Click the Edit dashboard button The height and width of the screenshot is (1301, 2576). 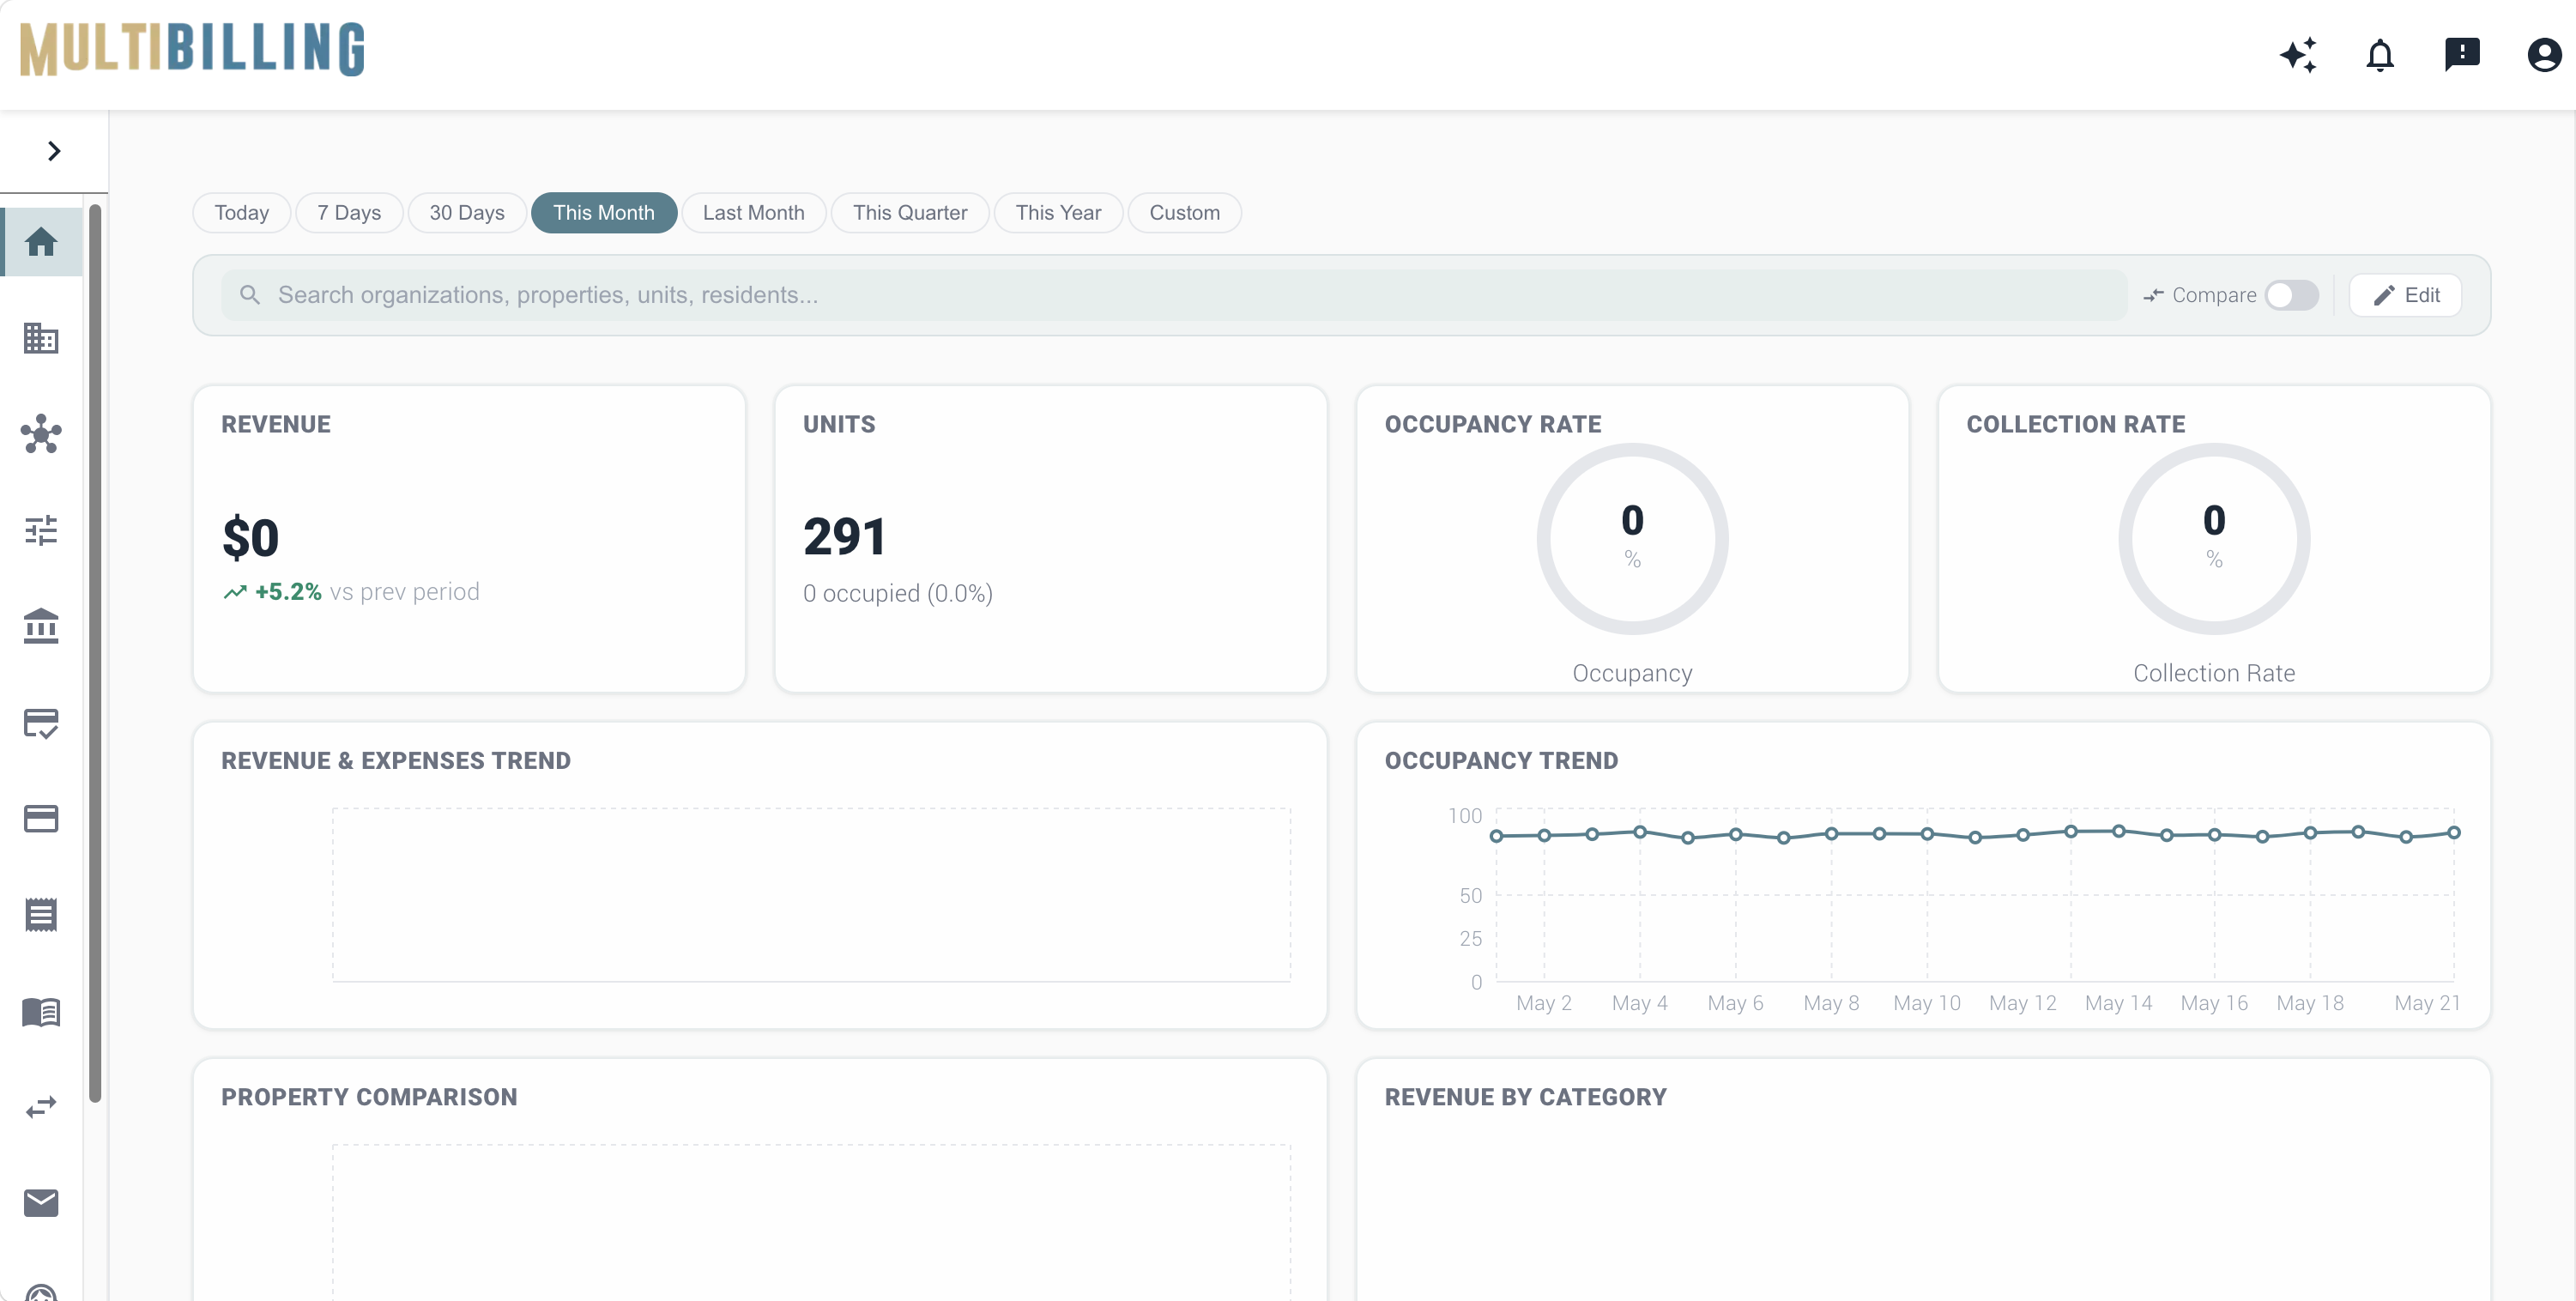pos(2405,295)
